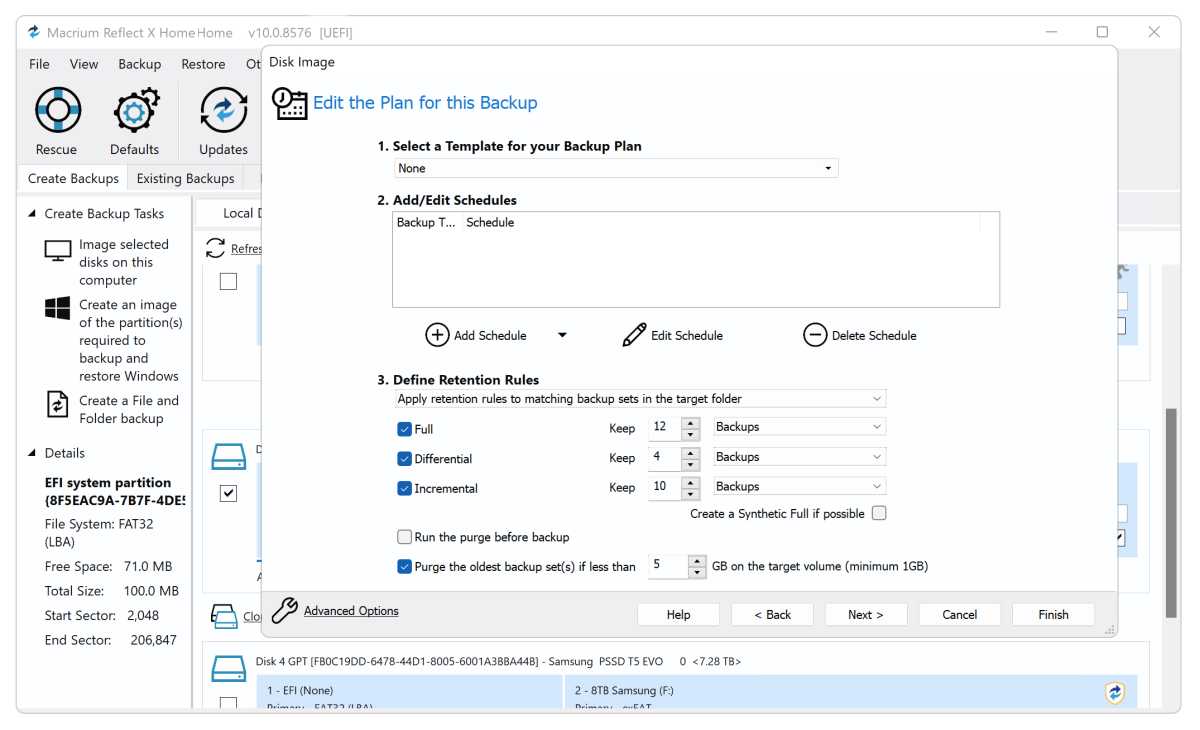The height and width of the screenshot is (730, 1200).
Task: Click the Finish button
Action: click(x=1053, y=615)
